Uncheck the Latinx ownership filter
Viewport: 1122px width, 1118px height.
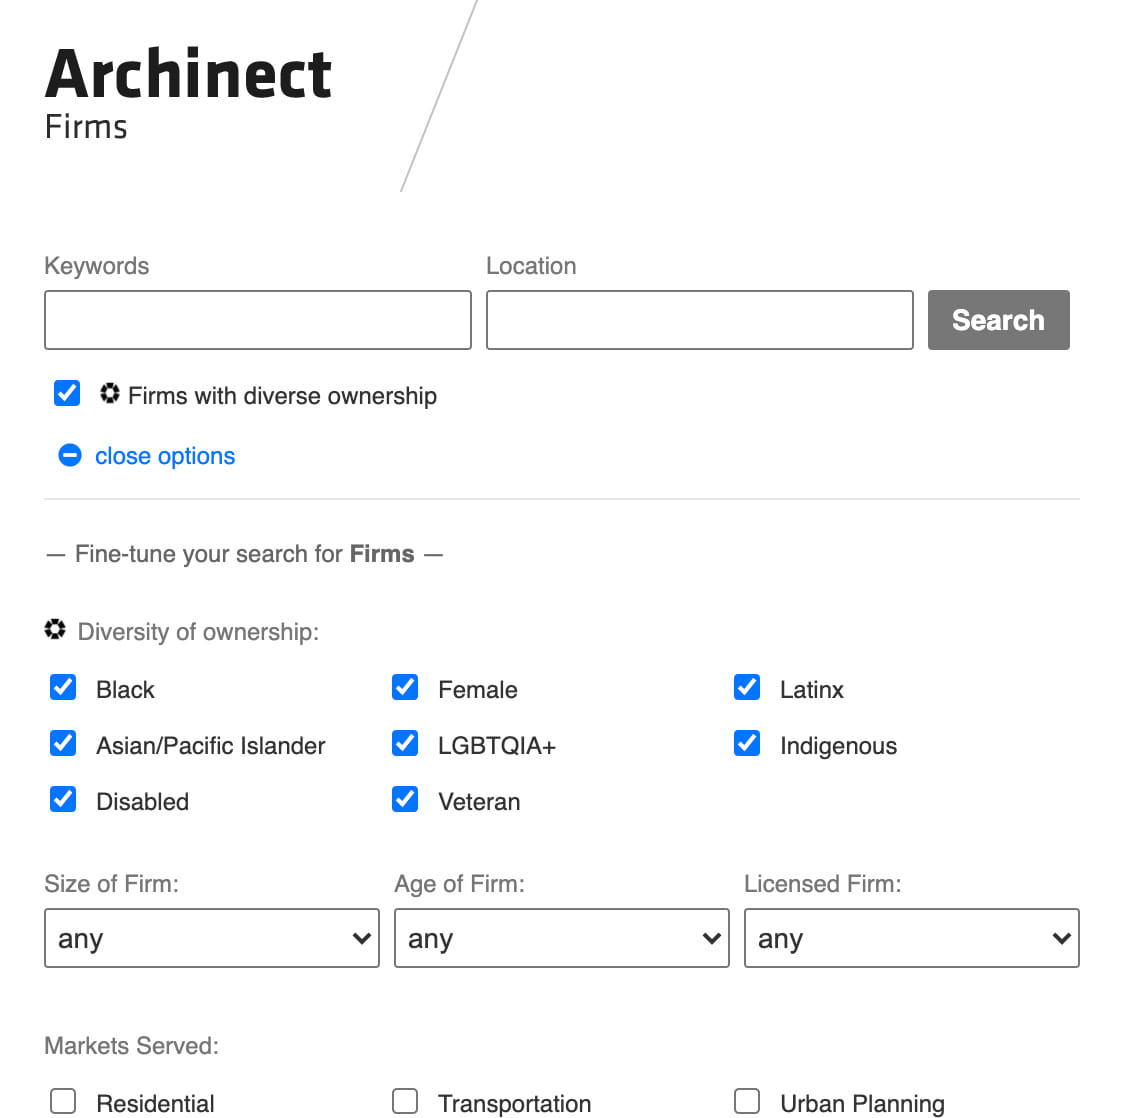tap(747, 687)
